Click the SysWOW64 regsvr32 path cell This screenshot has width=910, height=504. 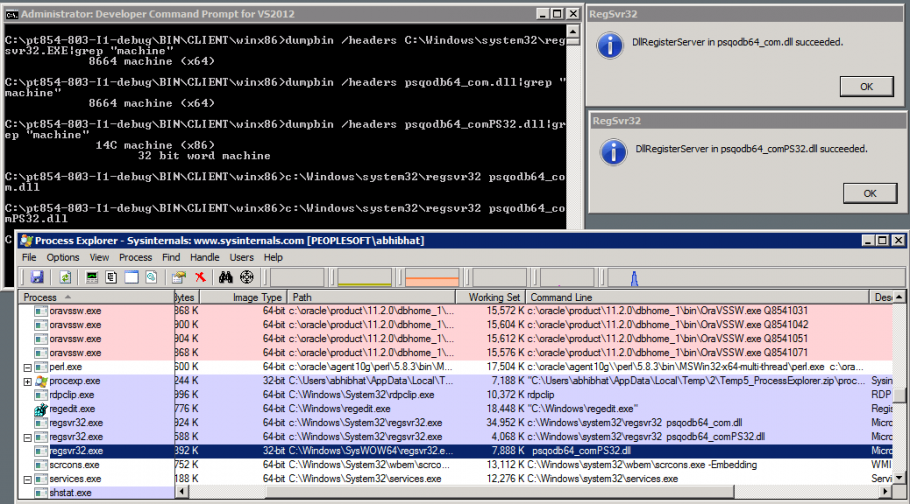(x=371, y=451)
